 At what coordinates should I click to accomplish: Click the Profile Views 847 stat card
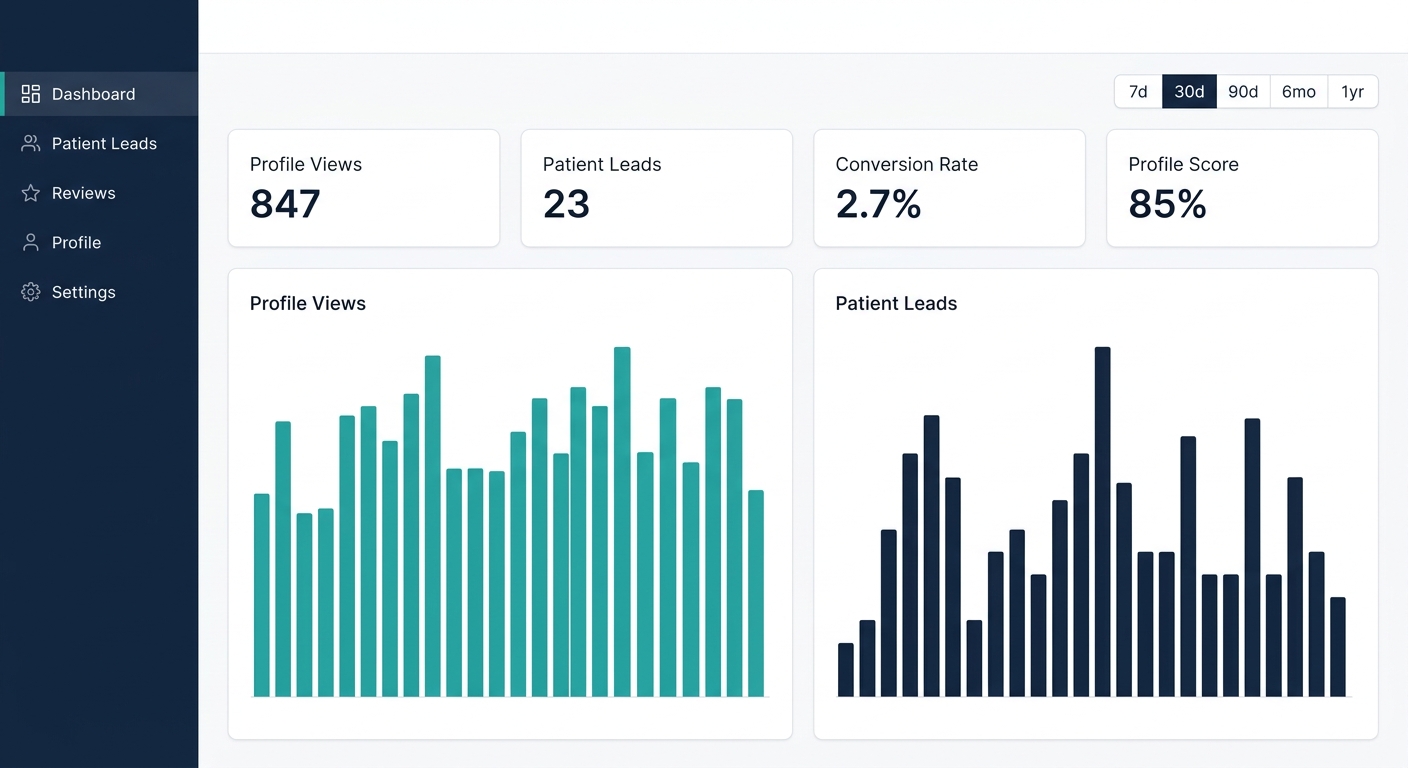[364, 188]
